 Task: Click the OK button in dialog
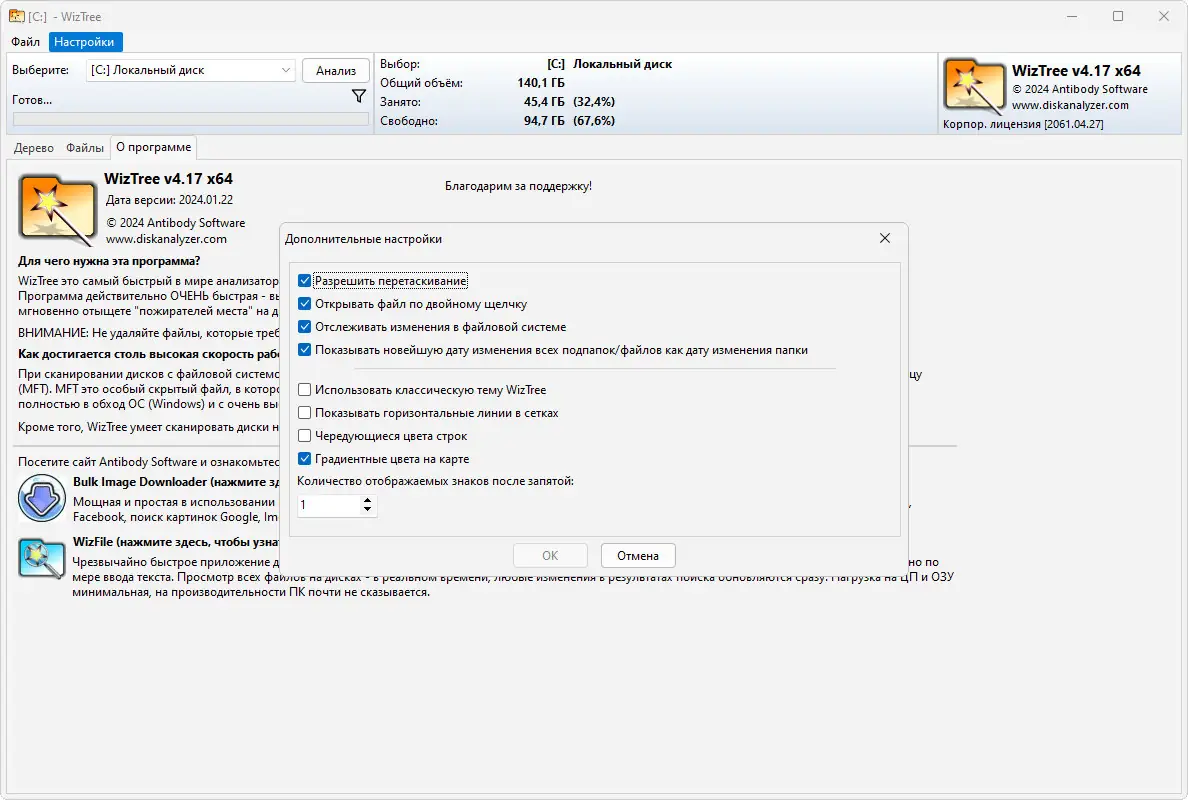pyautogui.click(x=550, y=555)
